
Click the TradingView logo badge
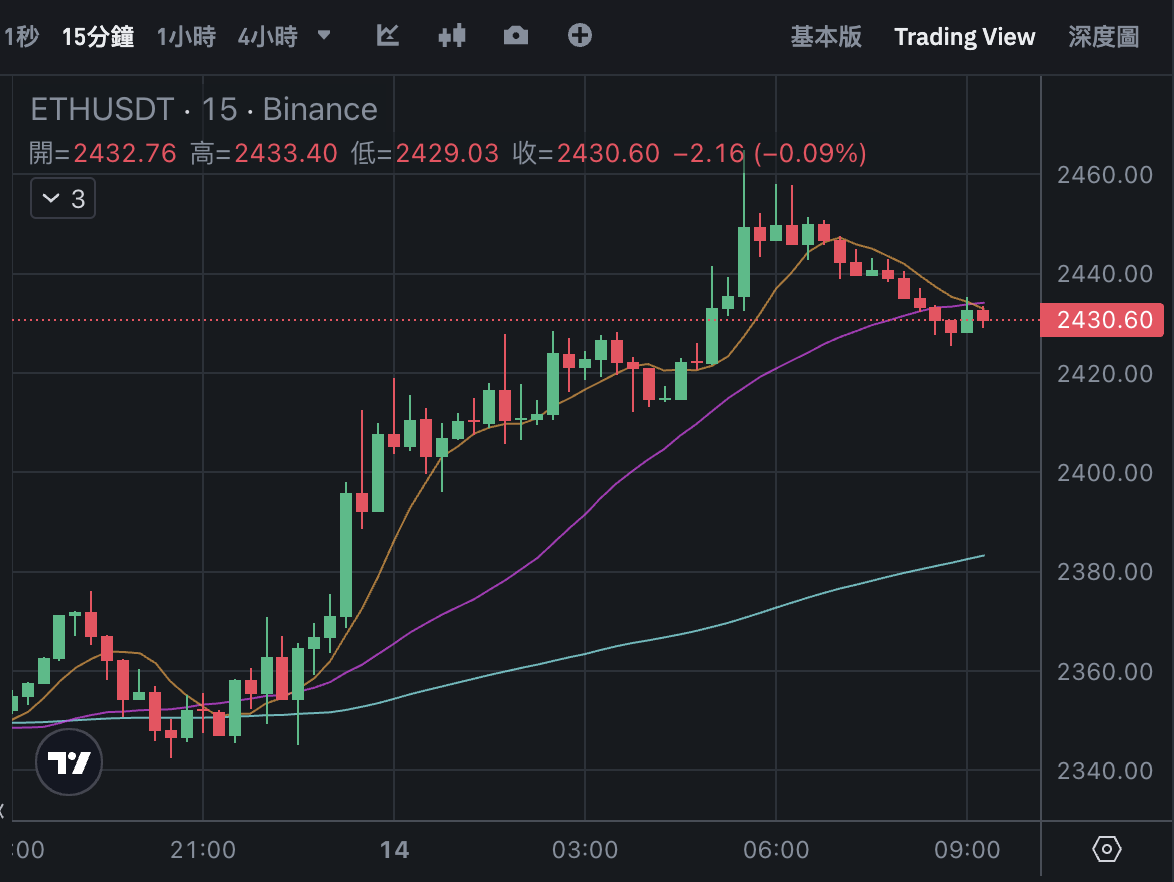coord(70,764)
